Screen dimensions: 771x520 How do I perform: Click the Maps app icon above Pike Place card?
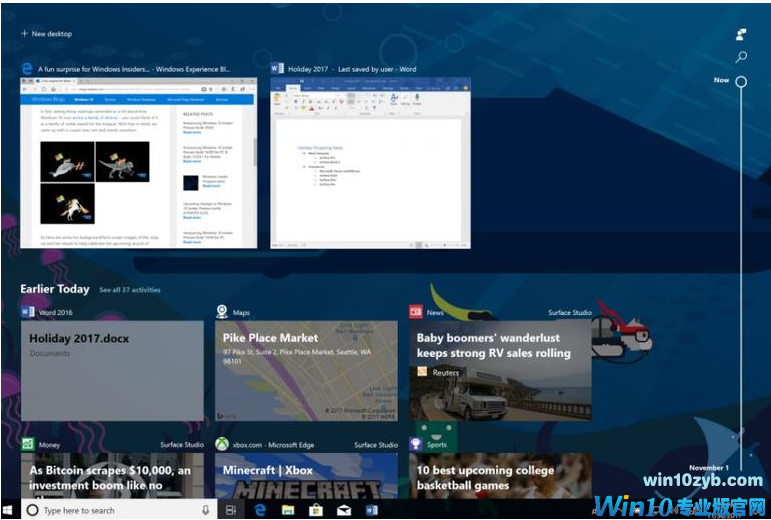tap(222, 312)
